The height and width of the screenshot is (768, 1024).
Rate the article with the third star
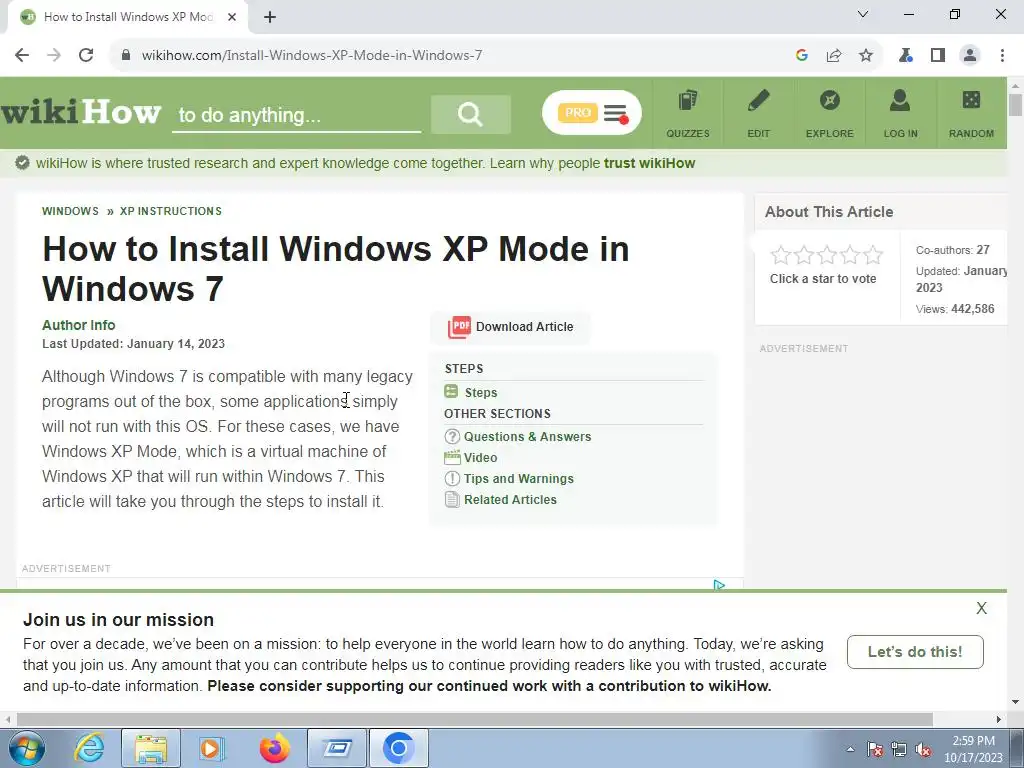[827, 255]
